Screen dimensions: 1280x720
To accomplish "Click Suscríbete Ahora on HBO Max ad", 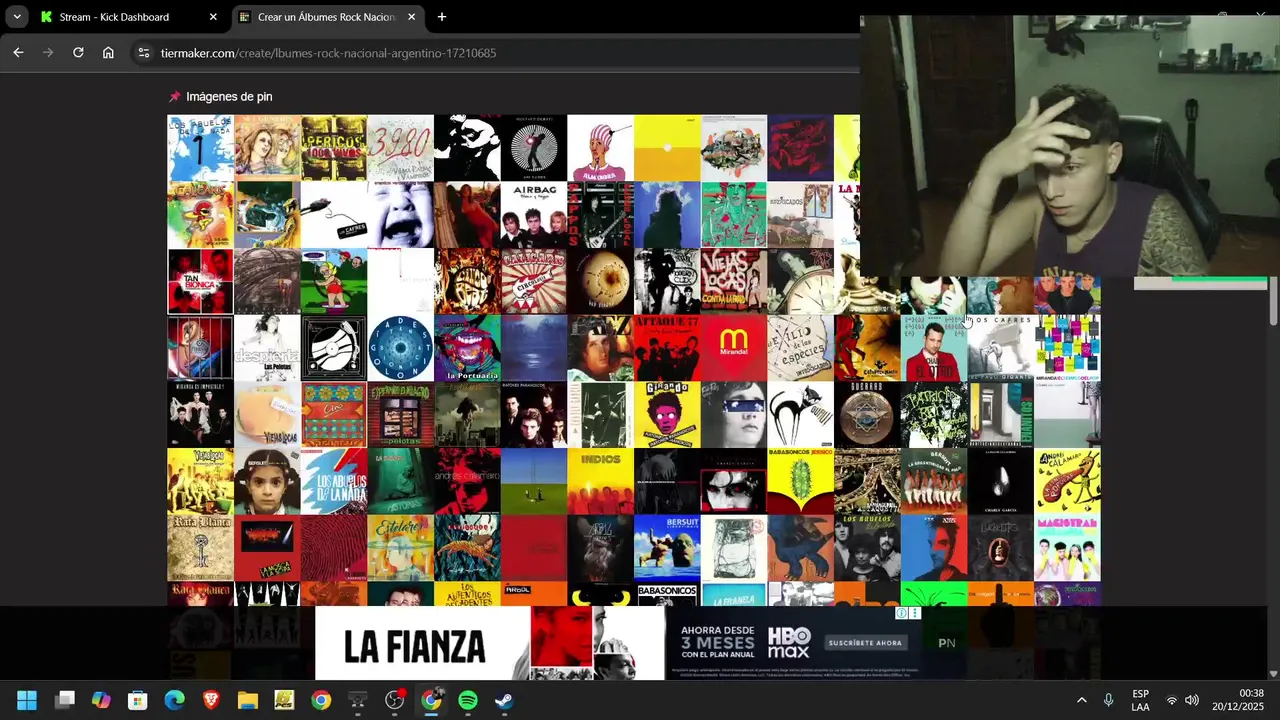I will coord(864,642).
